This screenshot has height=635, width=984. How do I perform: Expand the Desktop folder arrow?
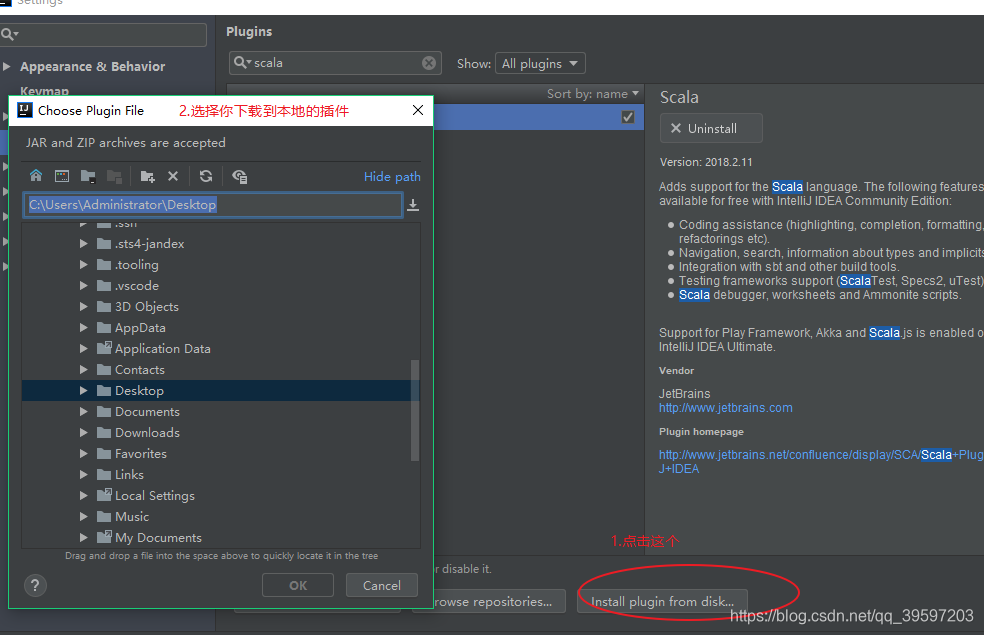coord(83,390)
